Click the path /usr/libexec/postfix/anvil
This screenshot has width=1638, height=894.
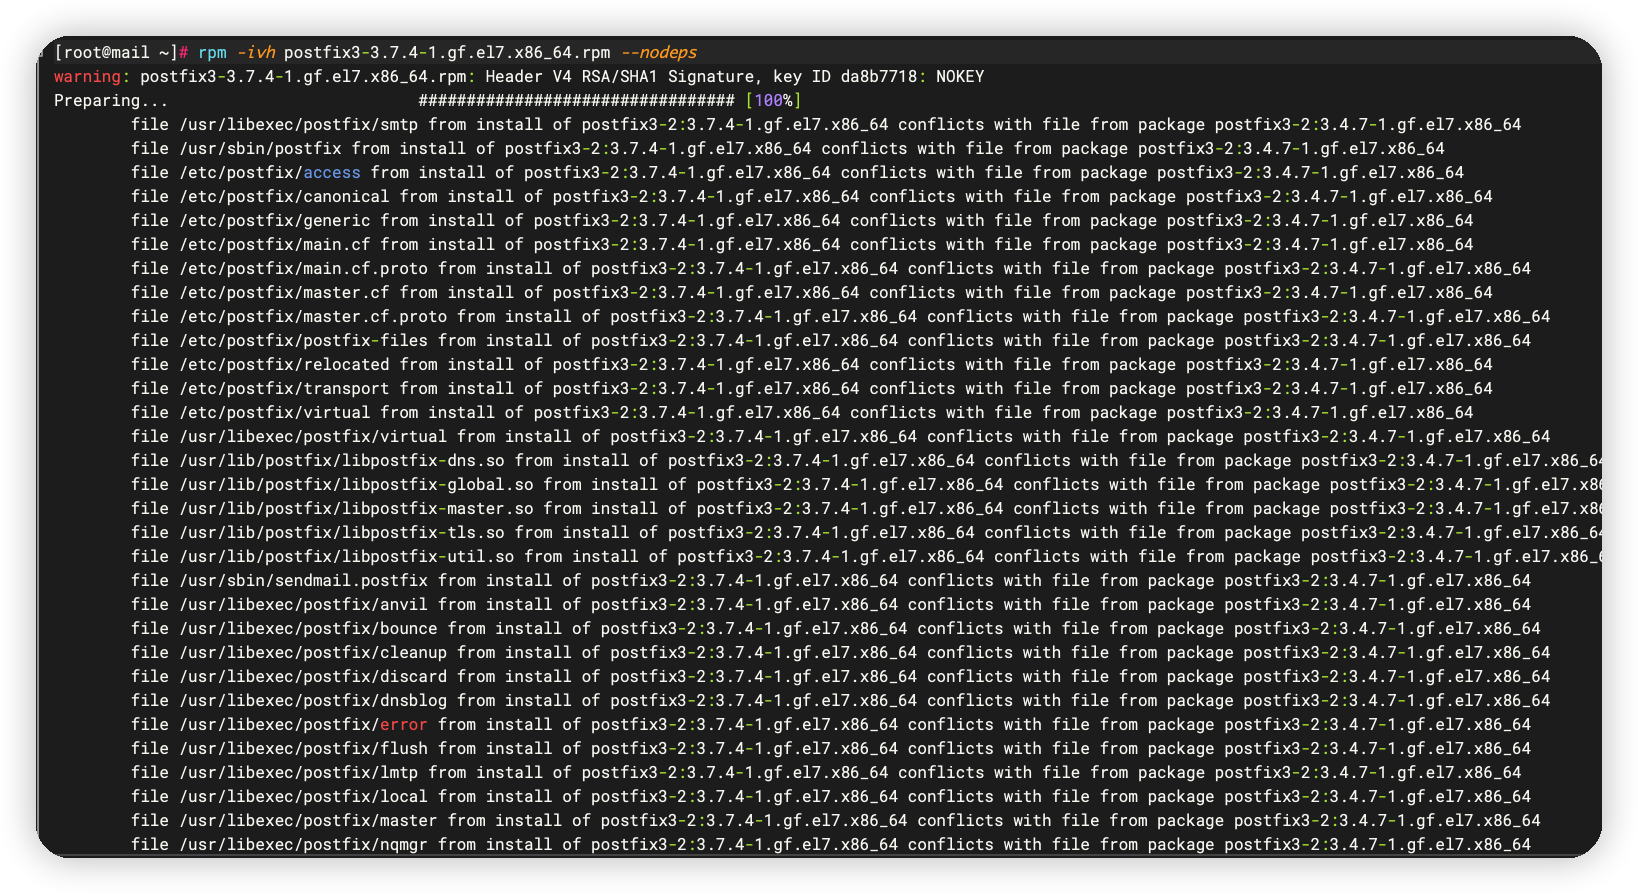click(304, 604)
